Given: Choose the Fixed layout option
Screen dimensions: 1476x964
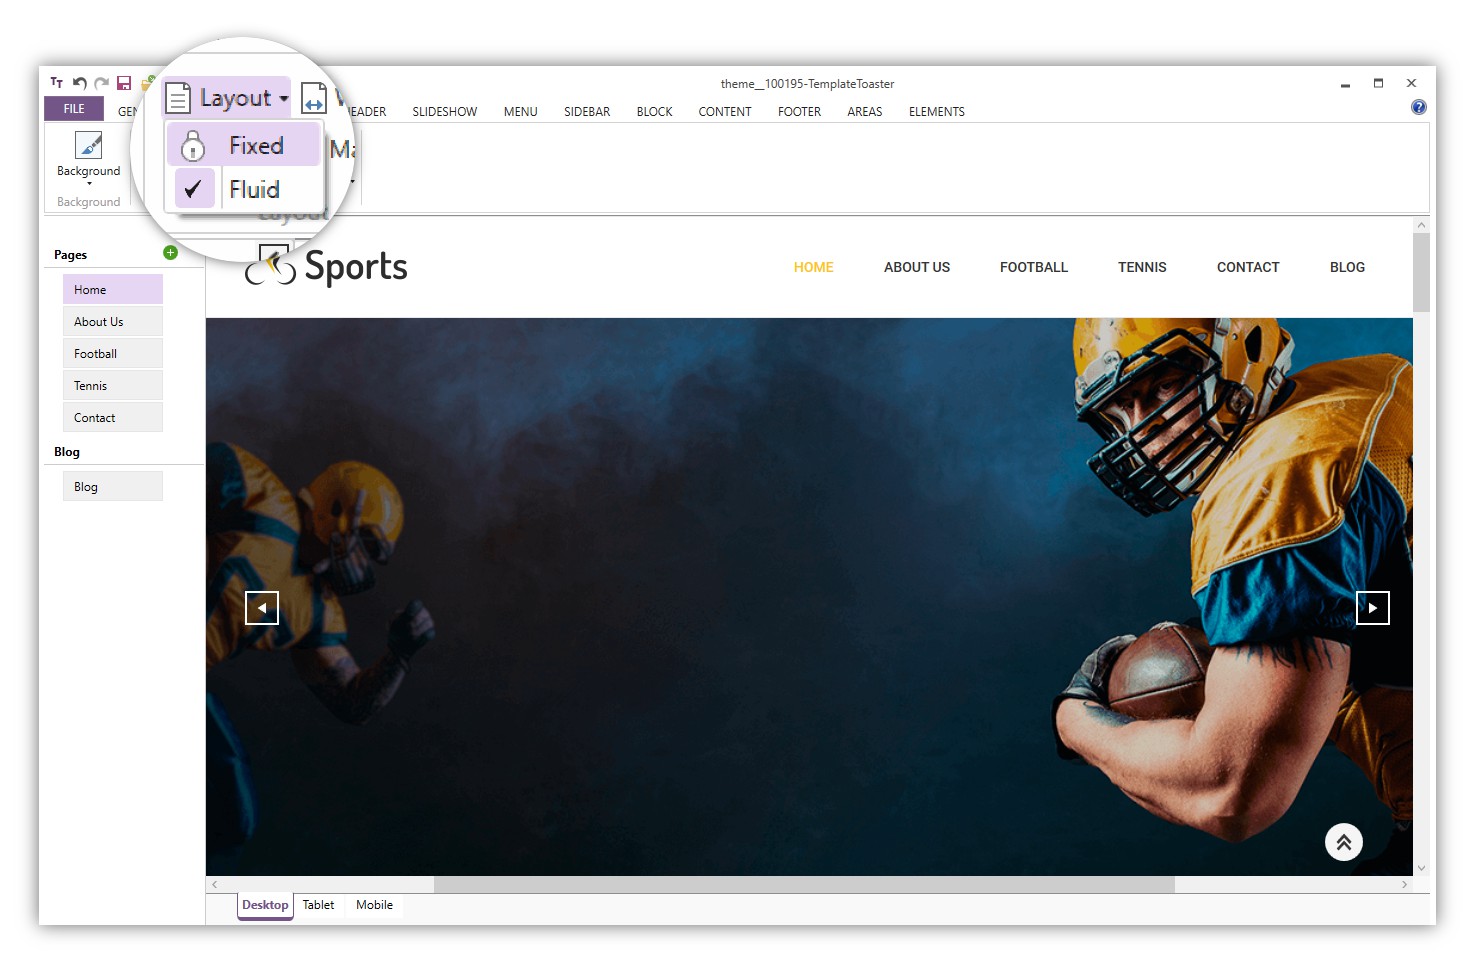Looking at the screenshot, I should pyautogui.click(x=244, y=146).
